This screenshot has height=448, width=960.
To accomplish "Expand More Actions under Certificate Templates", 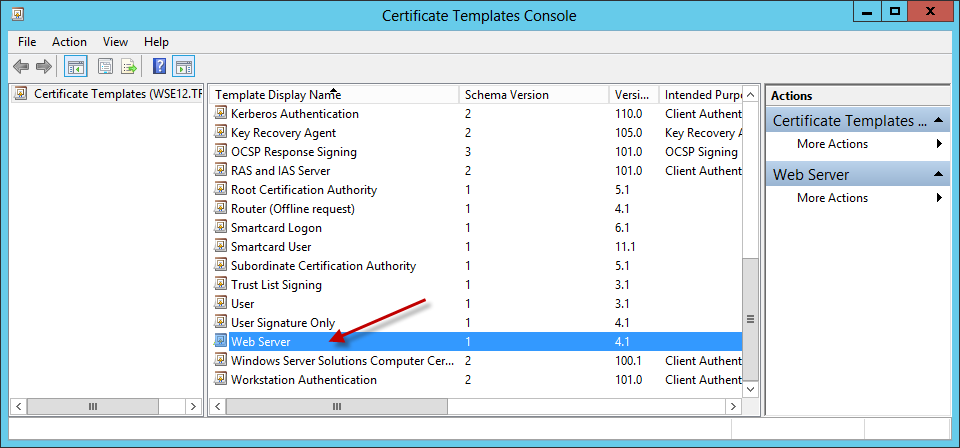I will (832, 144).
